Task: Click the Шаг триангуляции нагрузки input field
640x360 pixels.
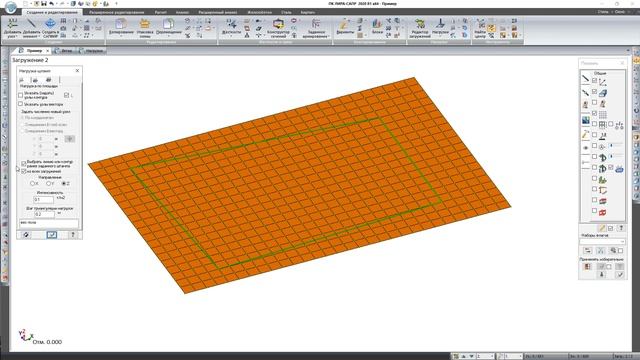Action: pyautogui.click(x=44, y=214)
